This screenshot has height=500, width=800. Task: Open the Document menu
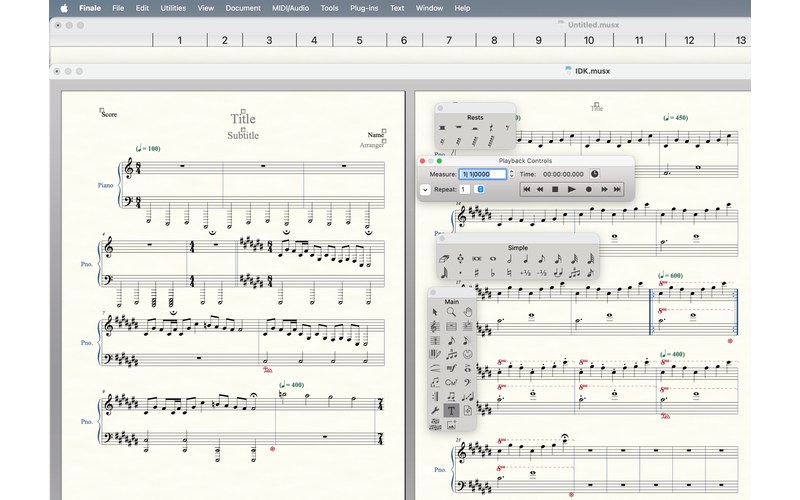click(243, 8)
